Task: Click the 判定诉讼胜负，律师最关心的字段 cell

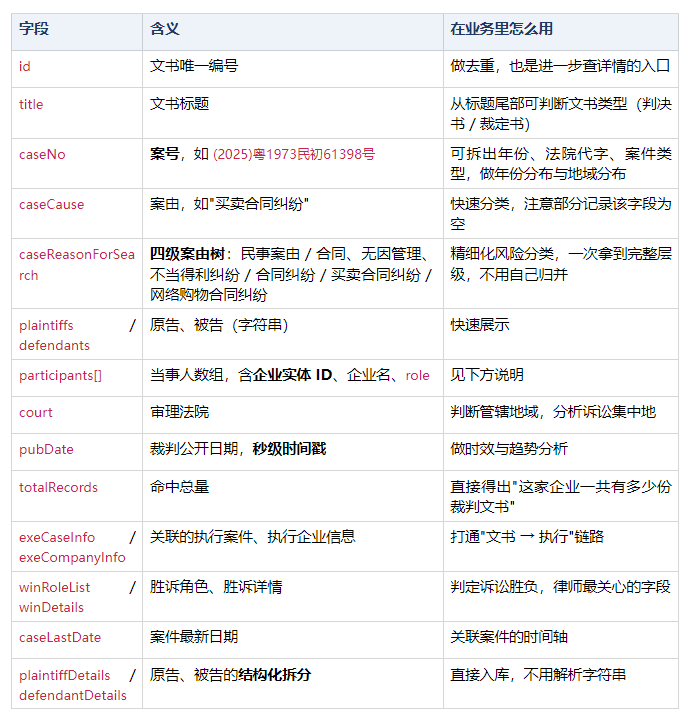Action: coord(560,596)
